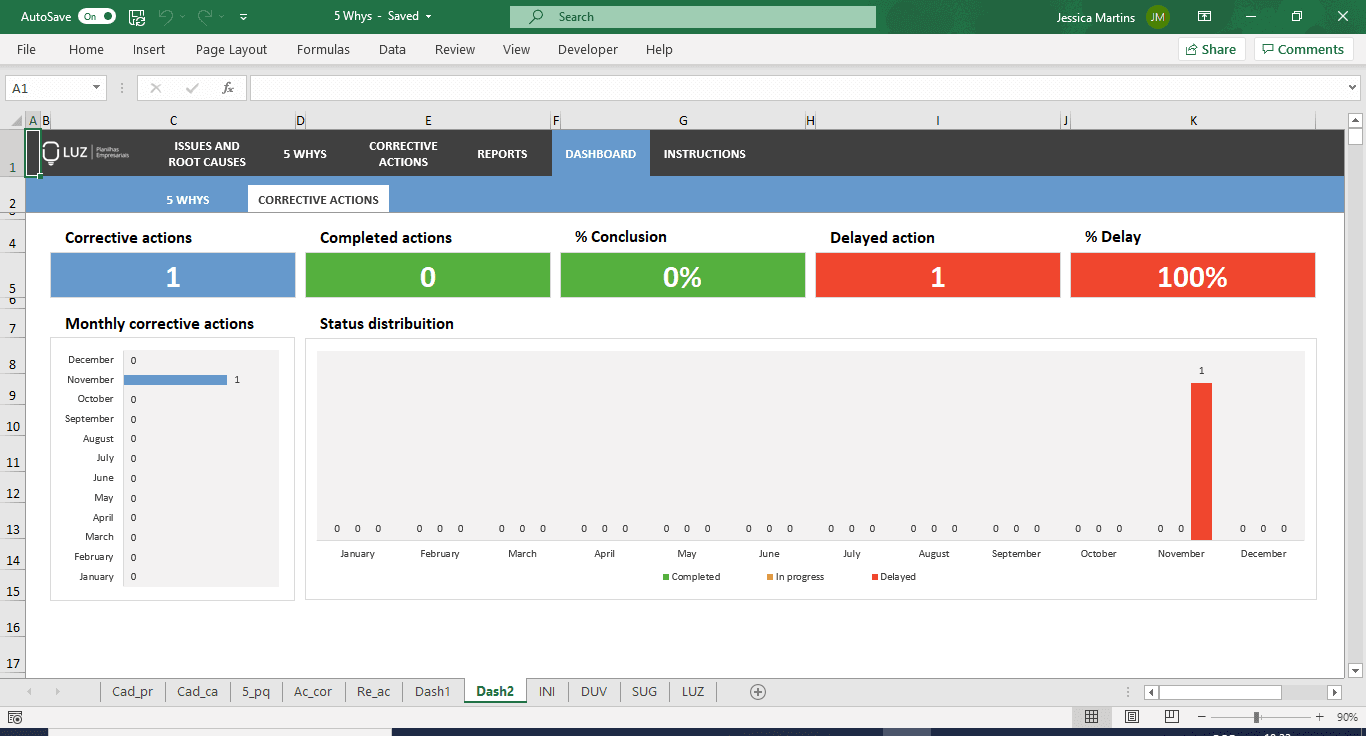Screen dimensions: 1366x736
Task: Go to Instructions navigation button
Action: (x=704, y=154)
